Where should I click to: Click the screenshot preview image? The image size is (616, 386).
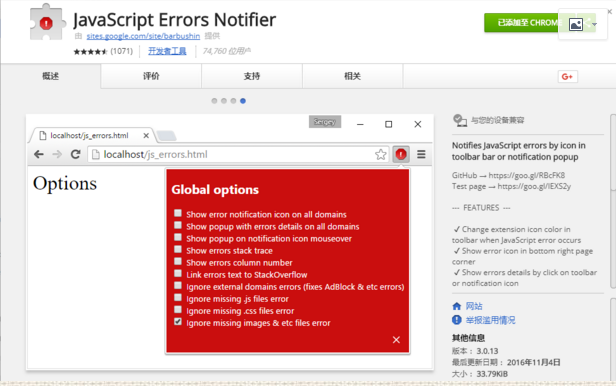pyautogui.click(x=230, y=242)
